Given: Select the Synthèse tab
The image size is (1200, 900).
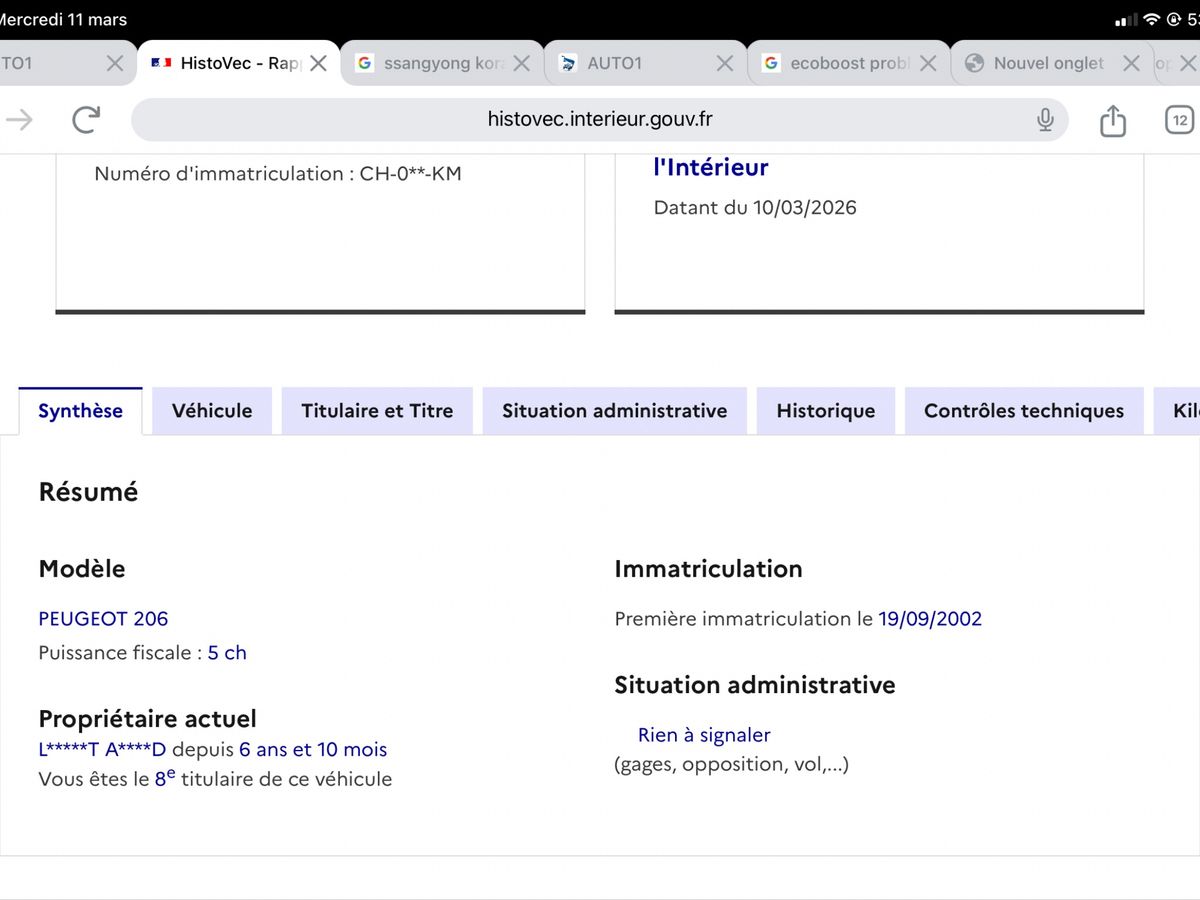Looking at the screenshot, I should [x=80, y=411].
